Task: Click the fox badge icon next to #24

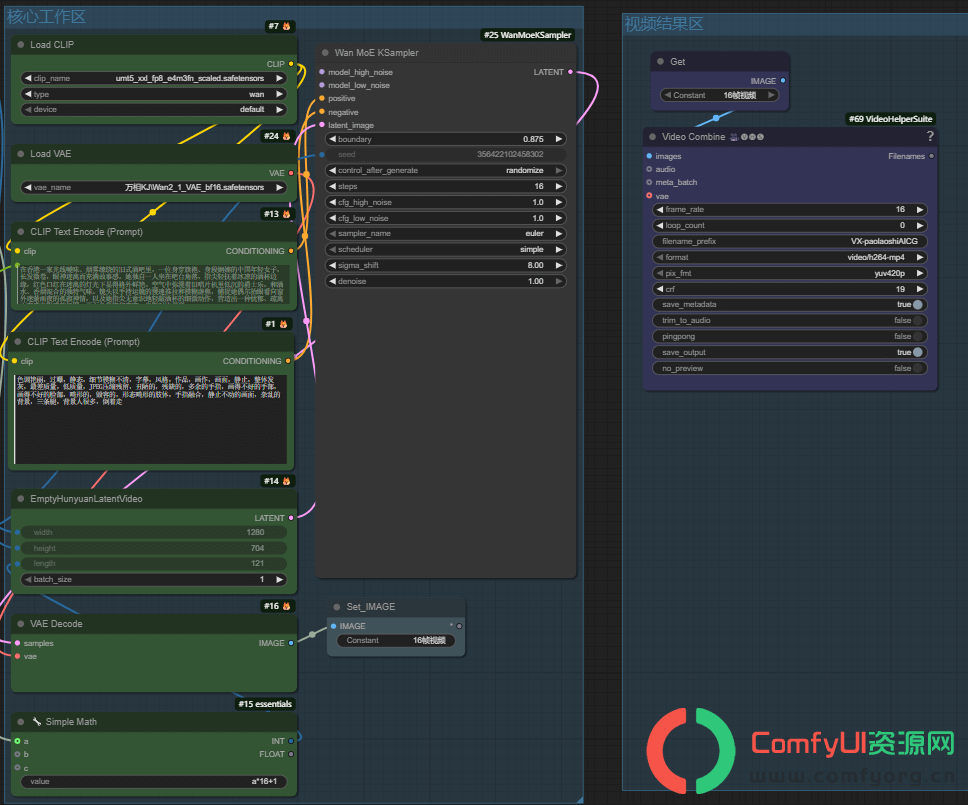Action: click(x=286, y=136)
